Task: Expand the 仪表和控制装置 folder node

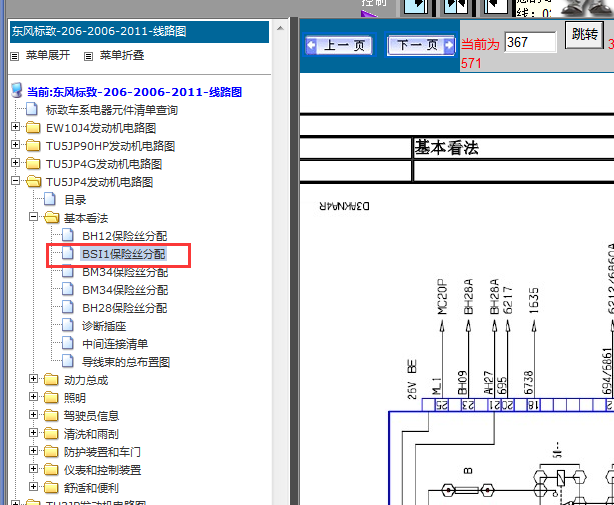Action: pyautogui.click(x=34, y=469)
